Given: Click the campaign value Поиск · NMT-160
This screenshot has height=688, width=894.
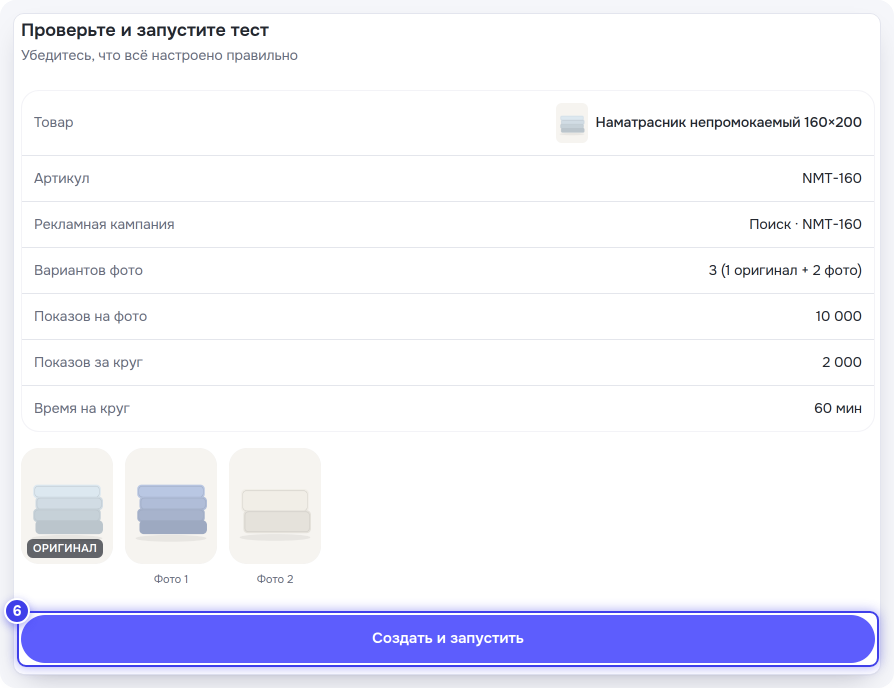Looking at the screenshot, I should (x=805, y=225).
